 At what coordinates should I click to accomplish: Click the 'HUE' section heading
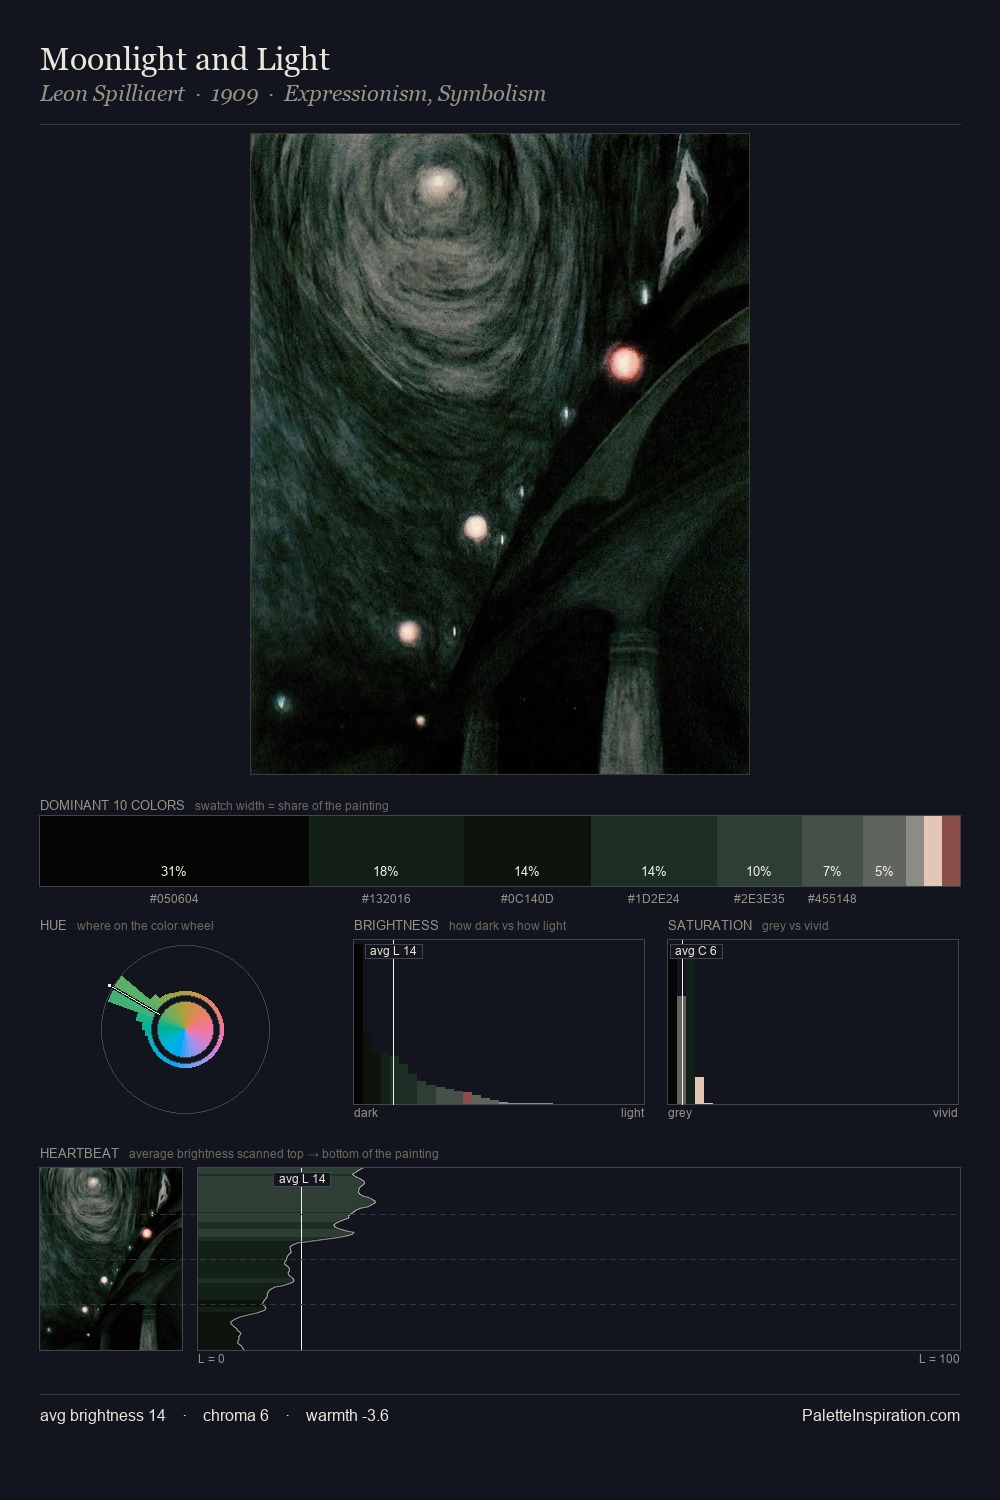click(53, 925)
